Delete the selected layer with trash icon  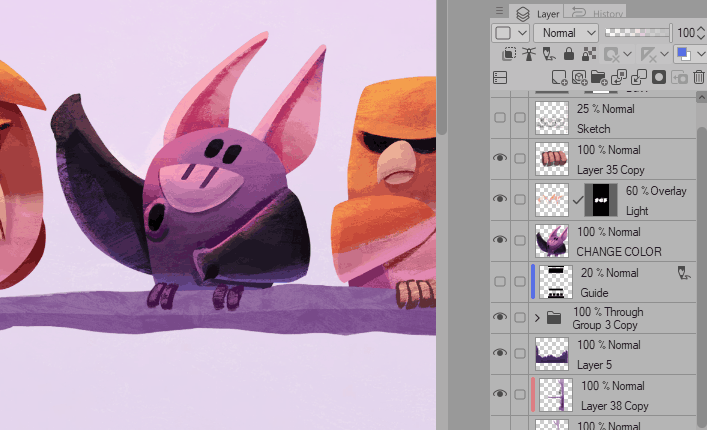pyautogui.click(x=699, y=77)
